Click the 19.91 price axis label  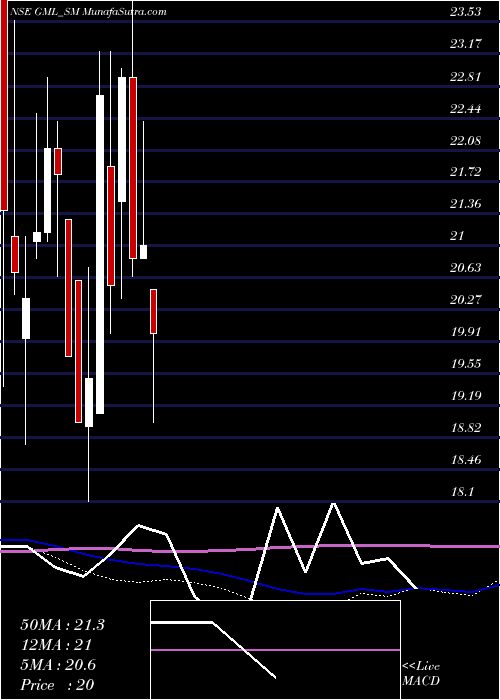click(x=466, y=332)
